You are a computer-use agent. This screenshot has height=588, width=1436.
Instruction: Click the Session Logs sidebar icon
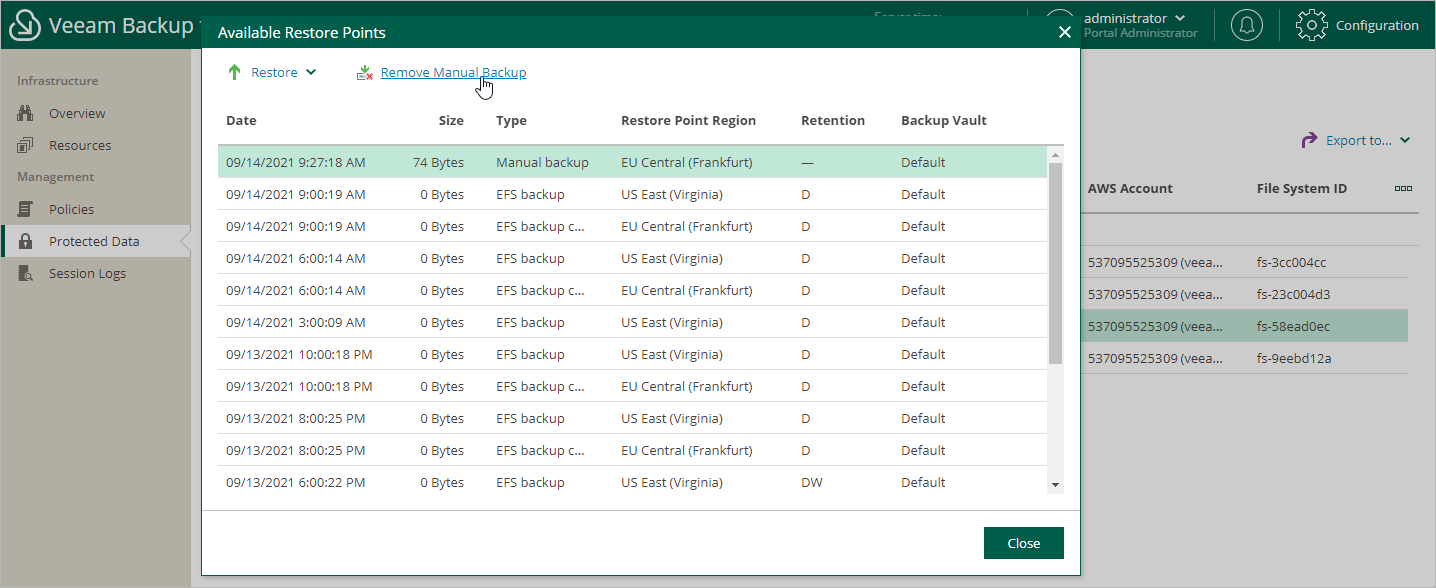point(26,273)
